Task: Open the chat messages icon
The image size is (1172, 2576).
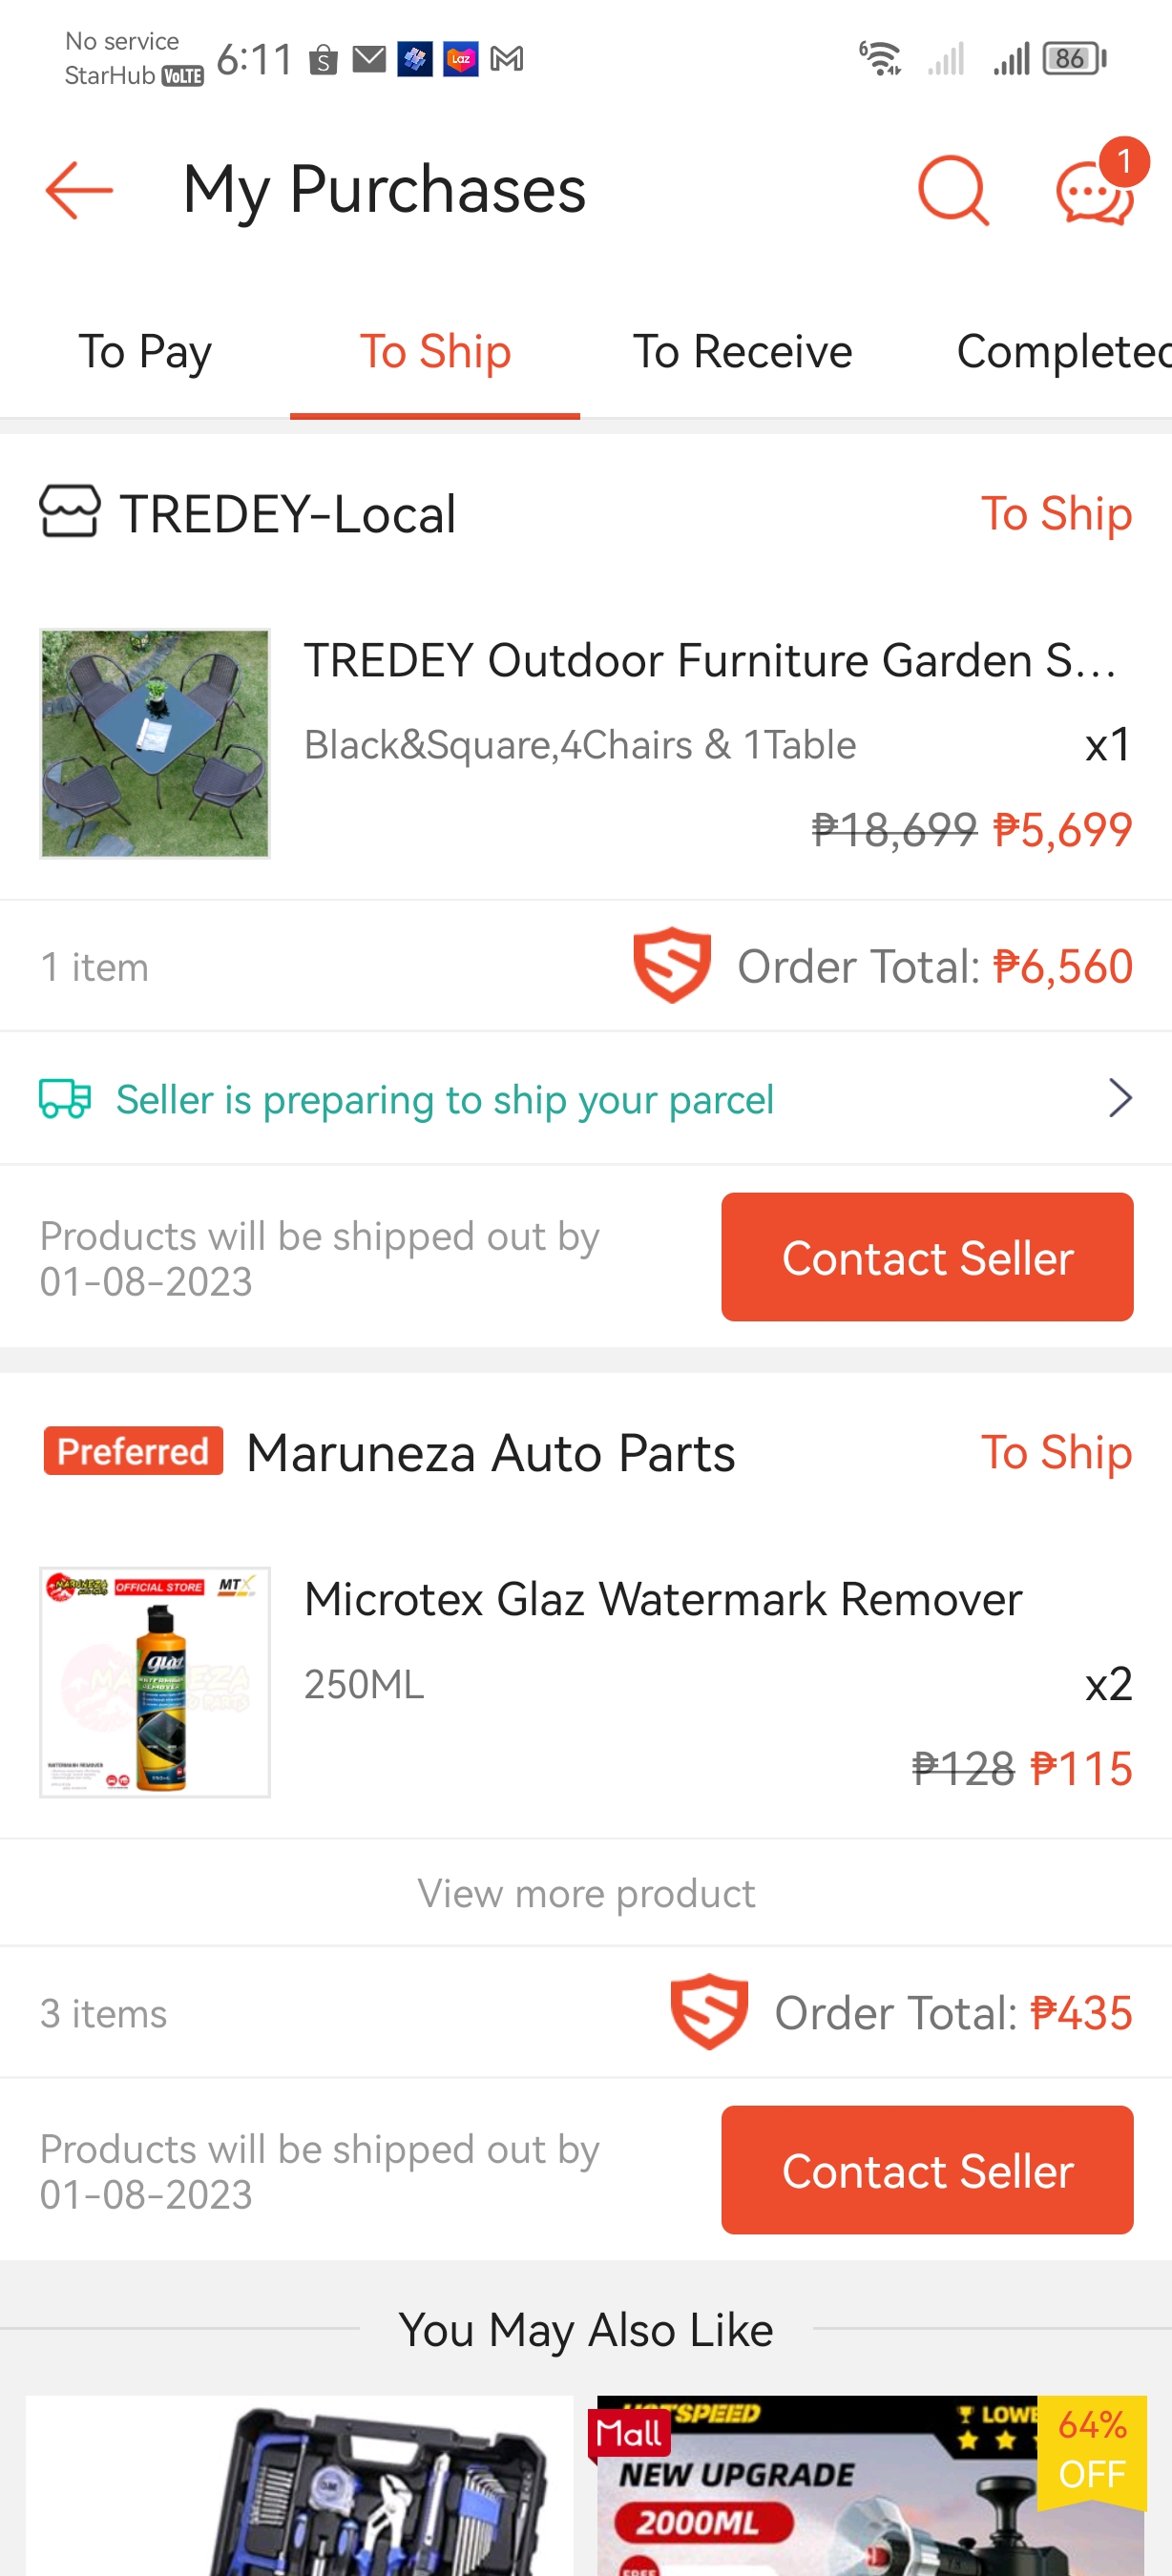Action: (1094, 192)
